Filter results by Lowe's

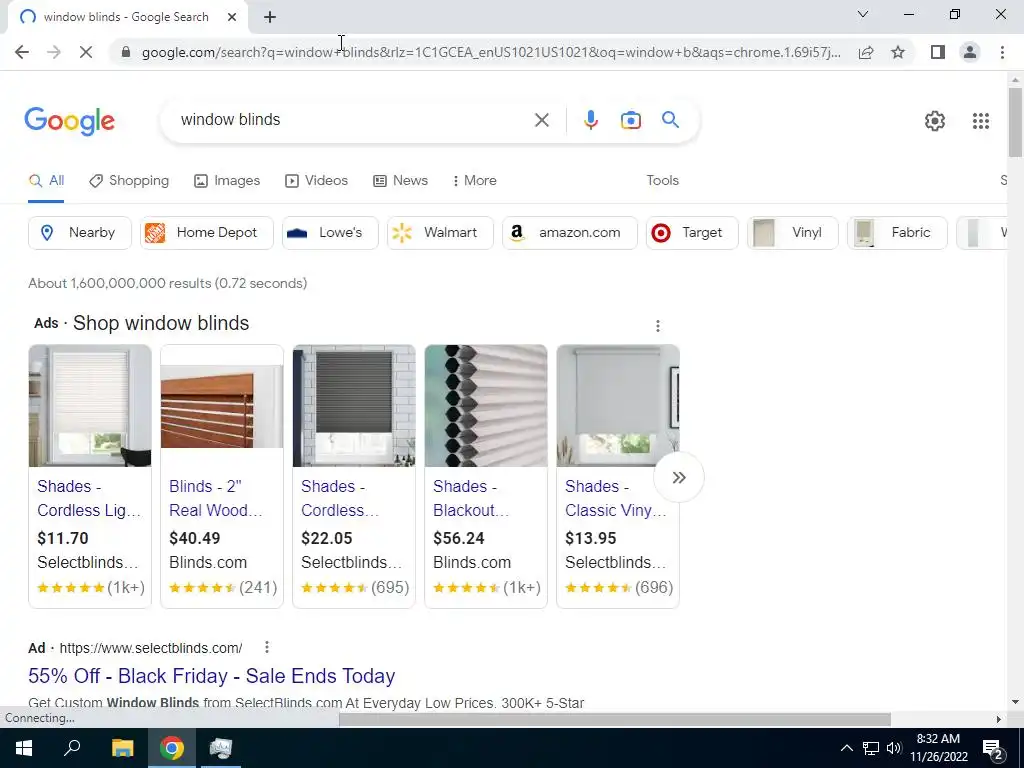pyautogui.click(x=330, y=233)
